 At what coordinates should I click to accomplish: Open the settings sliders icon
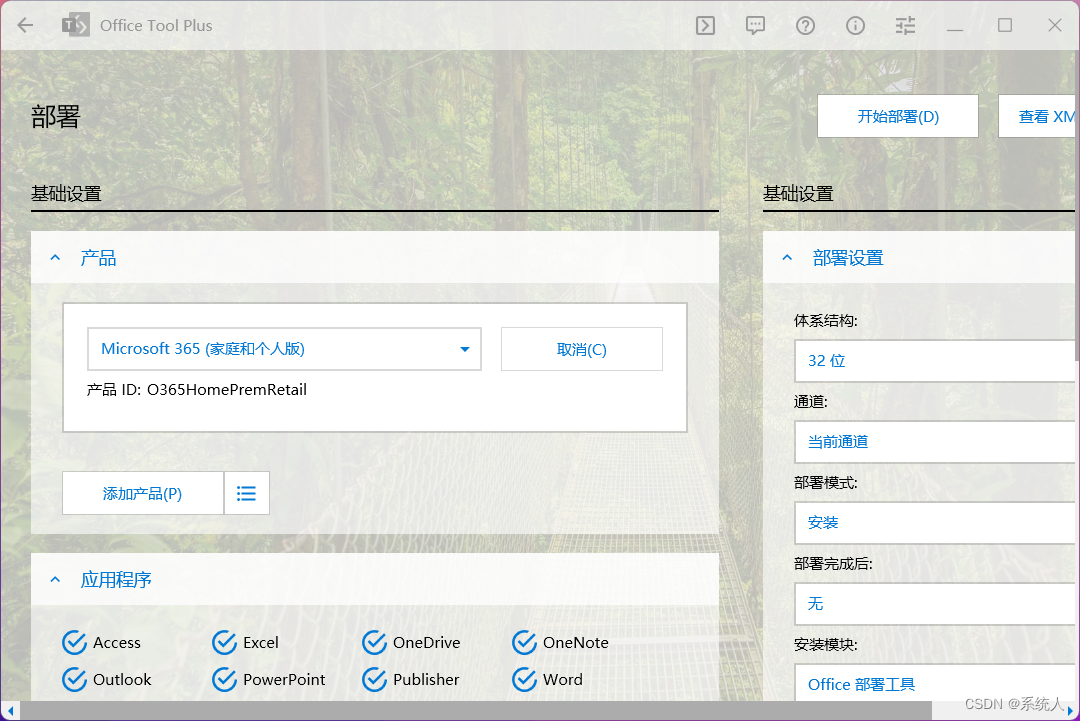(905, 25)
